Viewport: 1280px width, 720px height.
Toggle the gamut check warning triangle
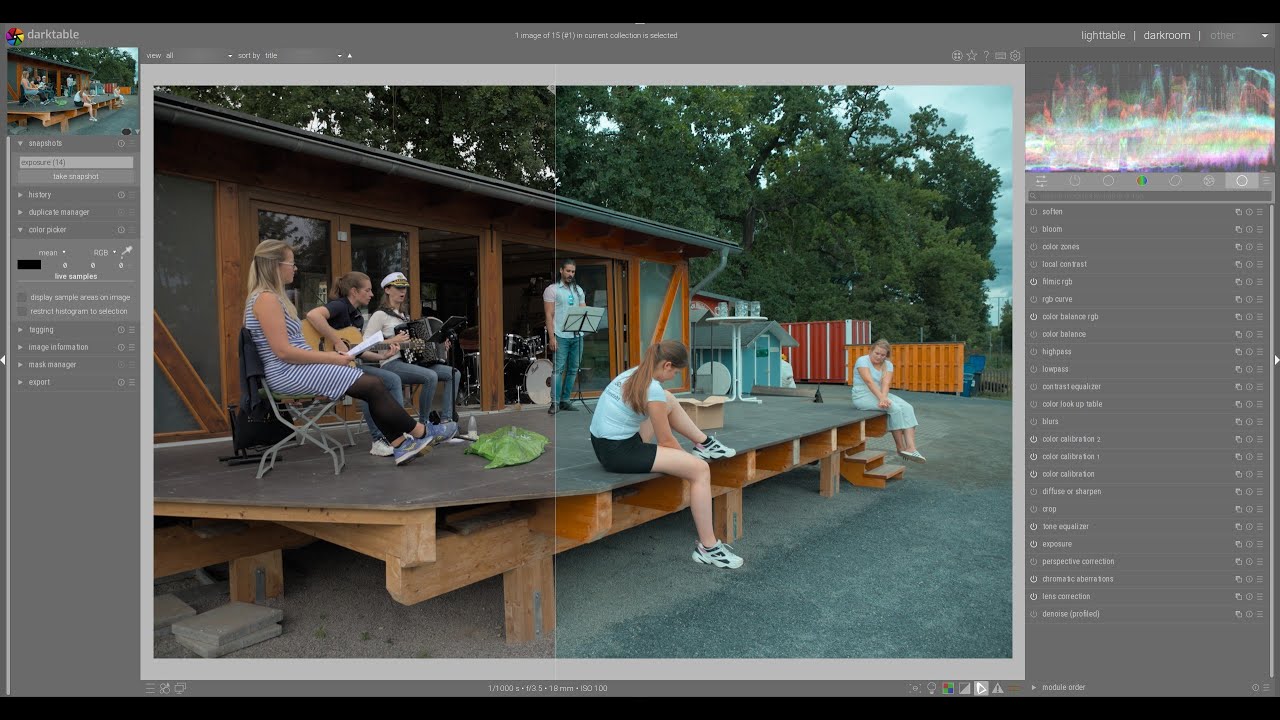[x=998, y=688]
